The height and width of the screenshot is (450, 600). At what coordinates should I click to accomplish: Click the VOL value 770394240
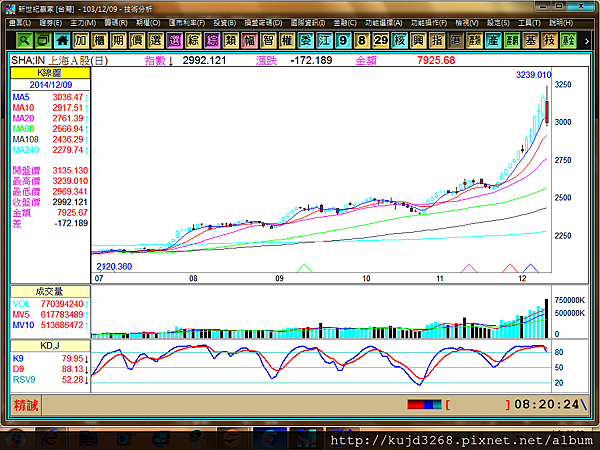coord(62,304)
